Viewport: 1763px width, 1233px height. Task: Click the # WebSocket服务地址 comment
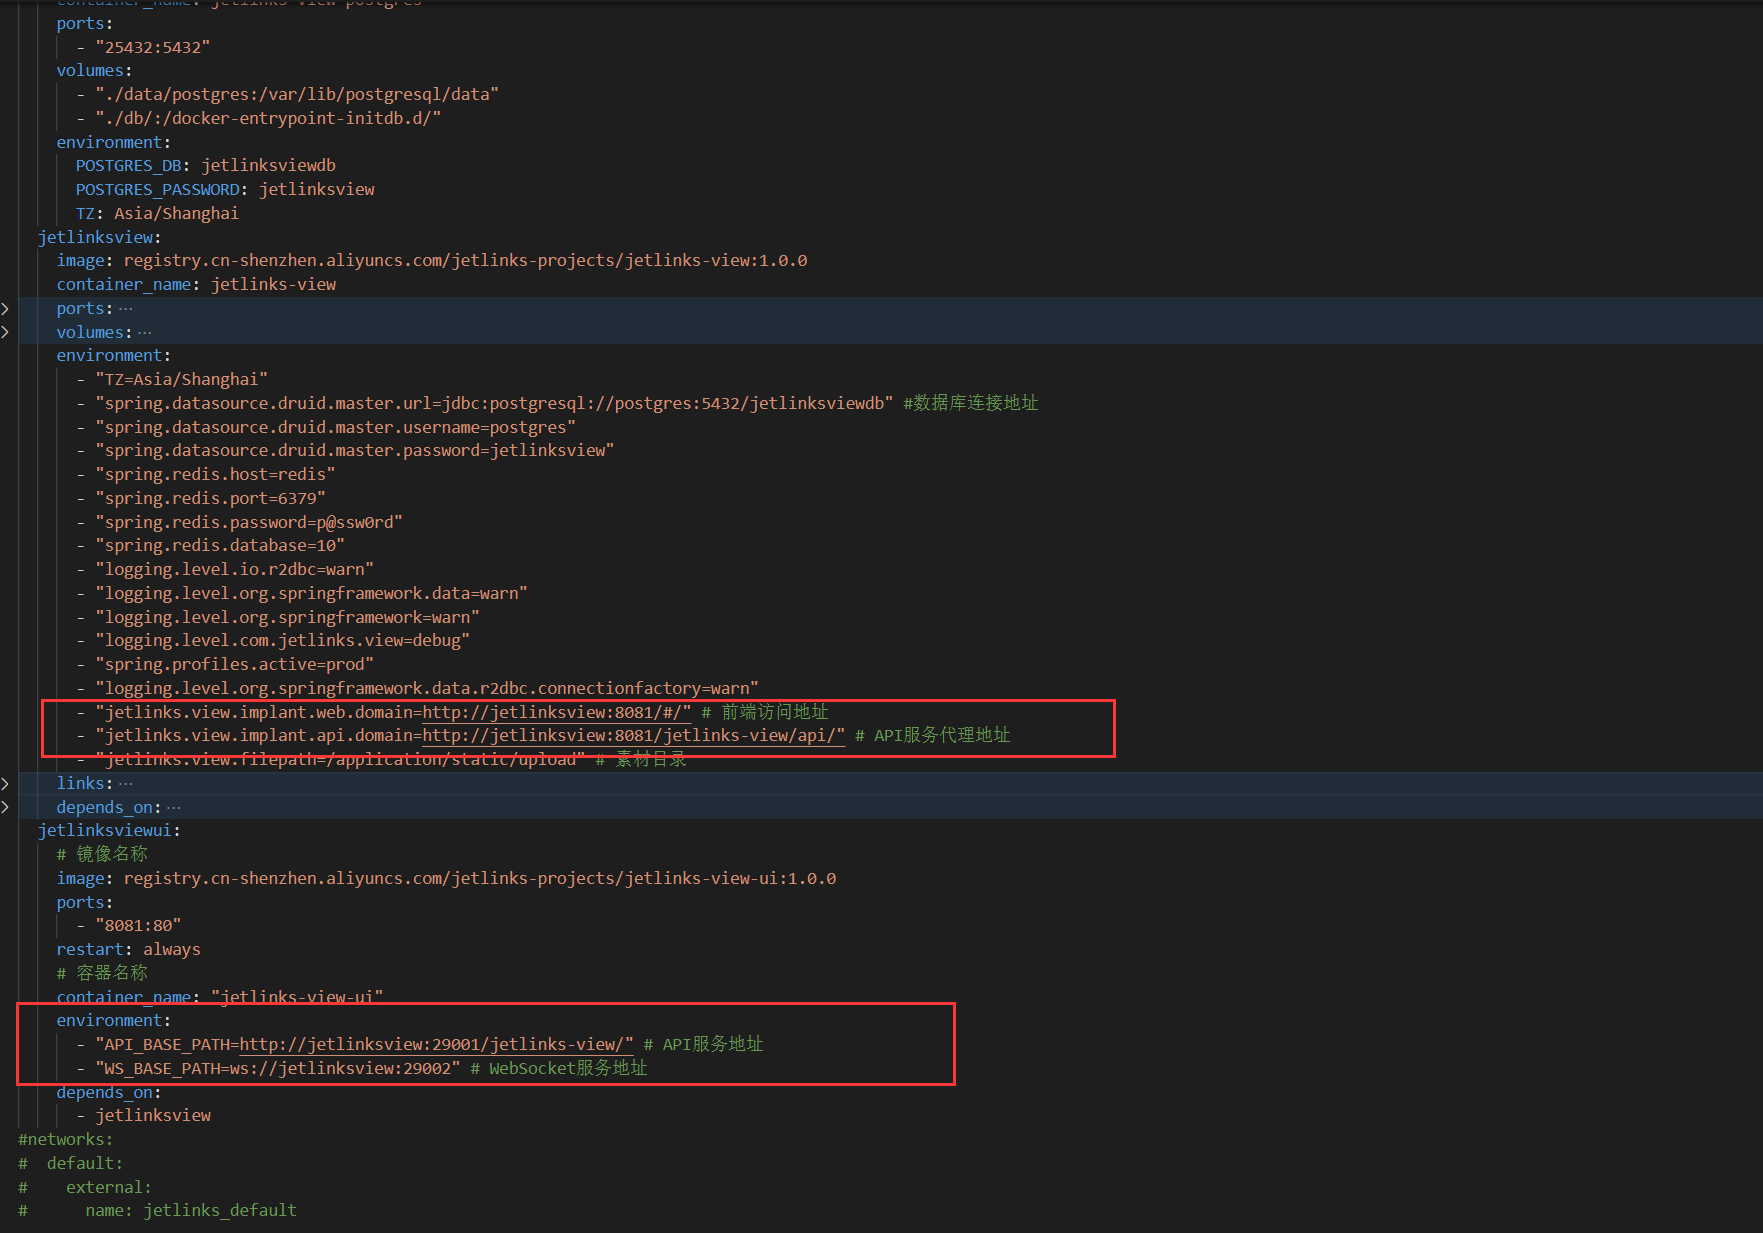pyautogui.click(x=559, y=1068)
